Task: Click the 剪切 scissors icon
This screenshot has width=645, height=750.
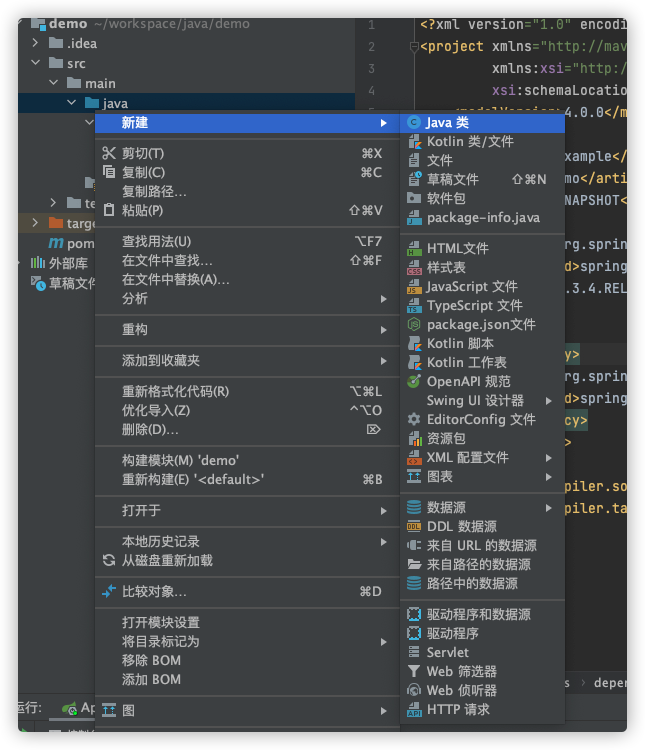Action: pyautogui.click(x=109, y=153)
